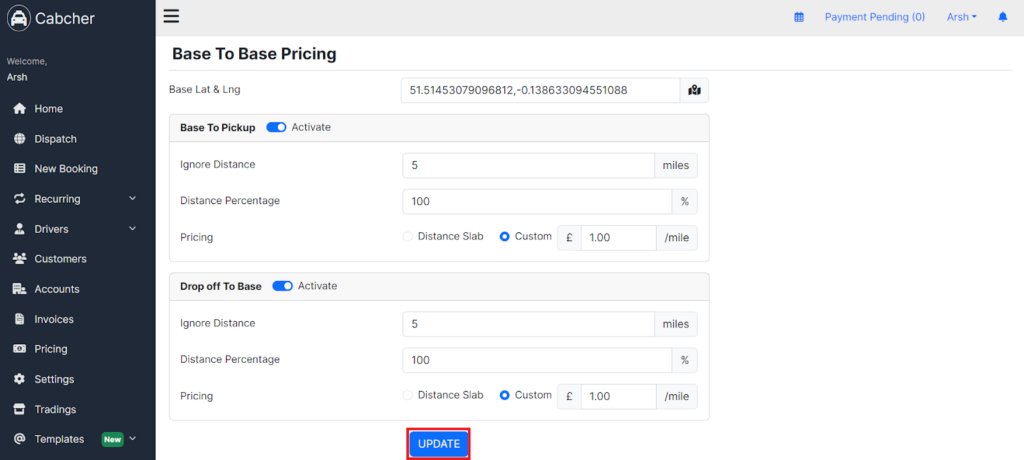Click the Base To Pickup Ignore Distance field
Viewport: 1024px width, 460px height.
(x=528, y=165)
